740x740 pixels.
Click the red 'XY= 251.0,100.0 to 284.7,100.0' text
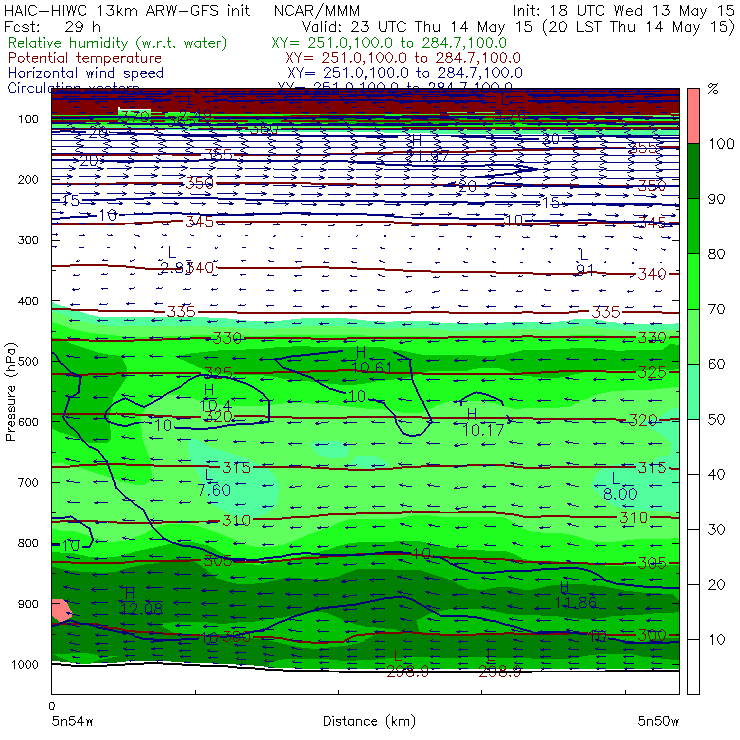[403, 58]
